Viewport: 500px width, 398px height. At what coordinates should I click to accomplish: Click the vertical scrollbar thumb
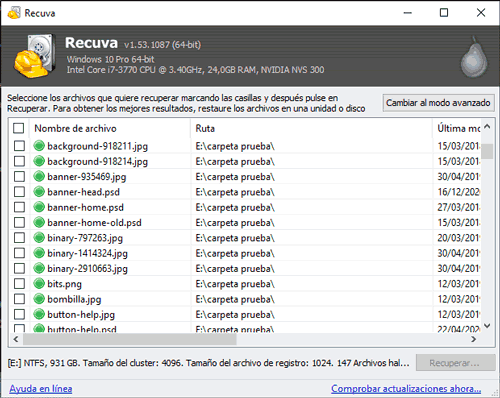(487, 151)
